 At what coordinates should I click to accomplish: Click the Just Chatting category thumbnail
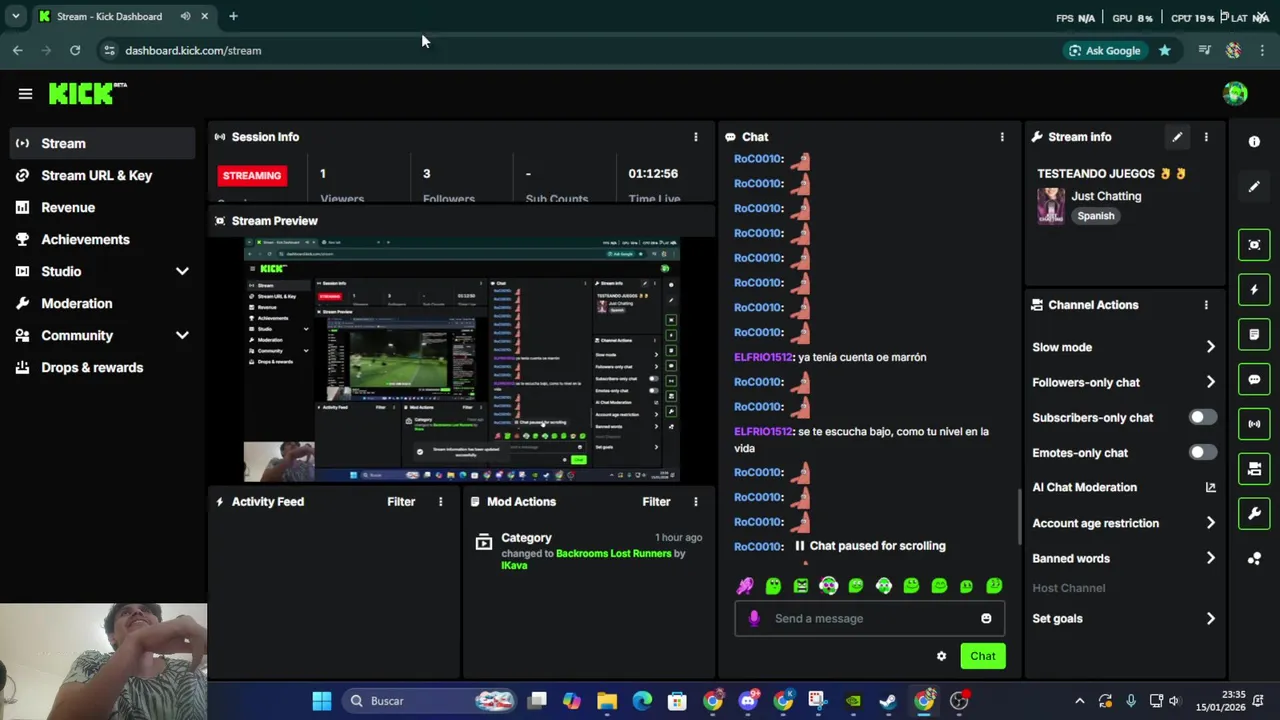[1050, 206]
